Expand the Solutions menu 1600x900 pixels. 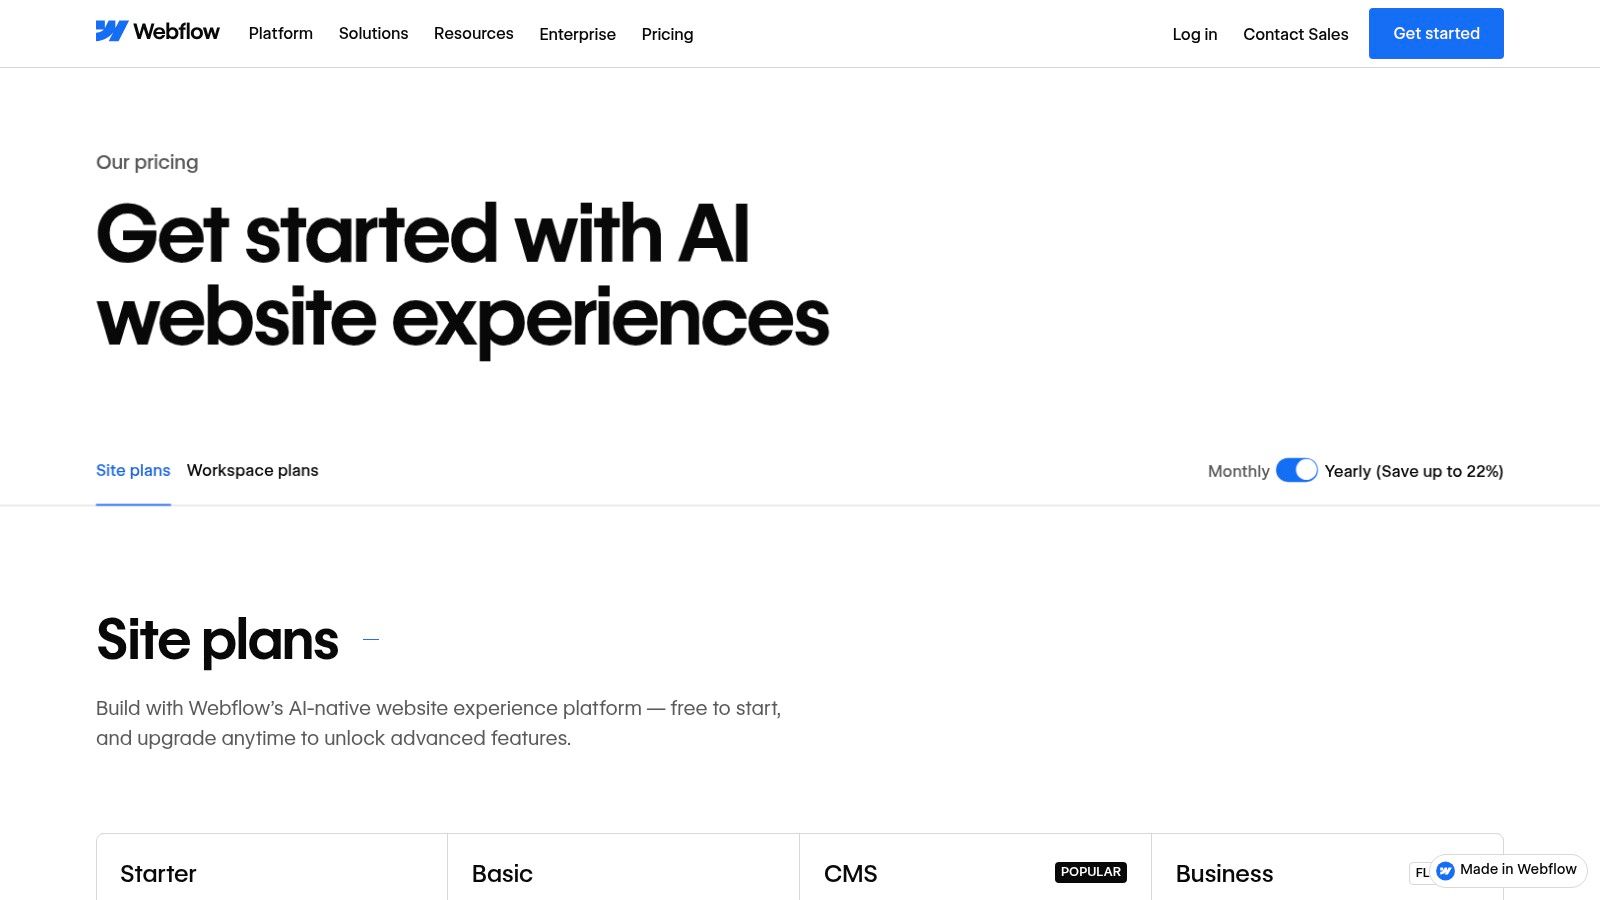pos(373,34)
